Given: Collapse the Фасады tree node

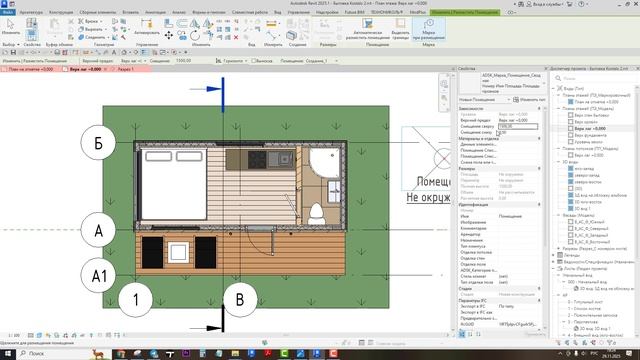Looking at the screenshot, I should tap(559, 215).
